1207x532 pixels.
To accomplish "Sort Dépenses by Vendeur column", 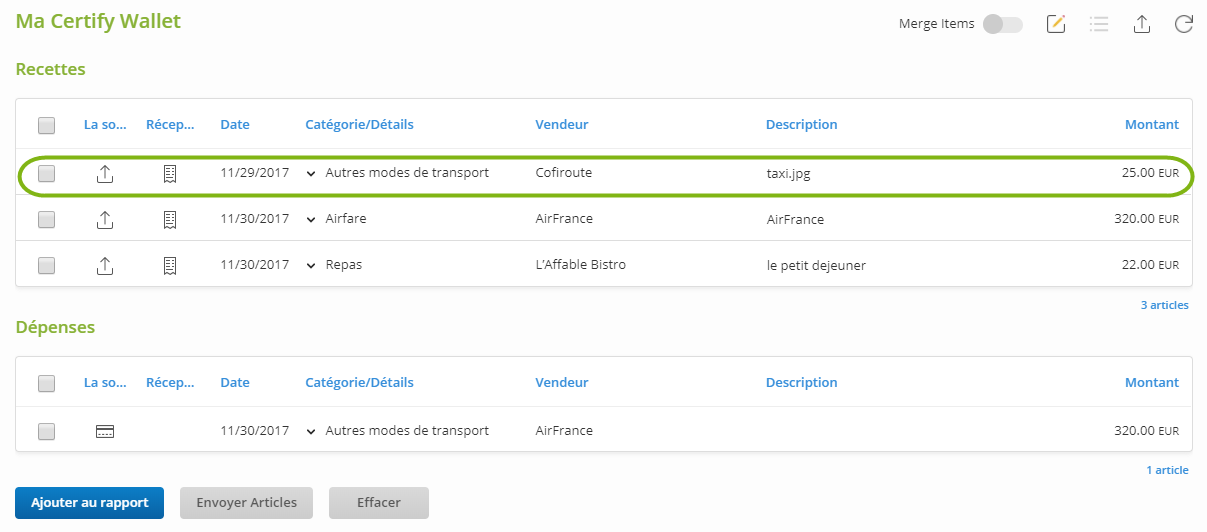I will coord(562,382).
